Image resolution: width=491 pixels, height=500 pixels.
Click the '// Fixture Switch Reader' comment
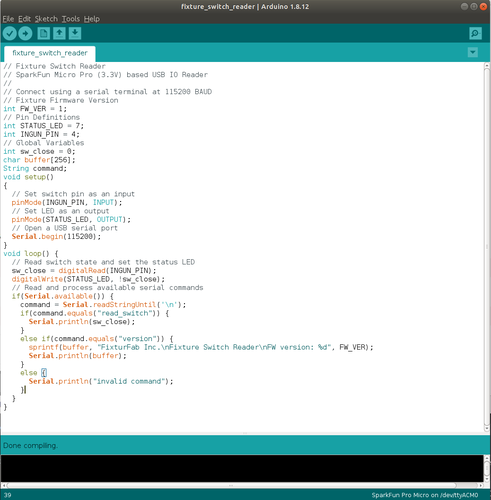tap(54, 66)
